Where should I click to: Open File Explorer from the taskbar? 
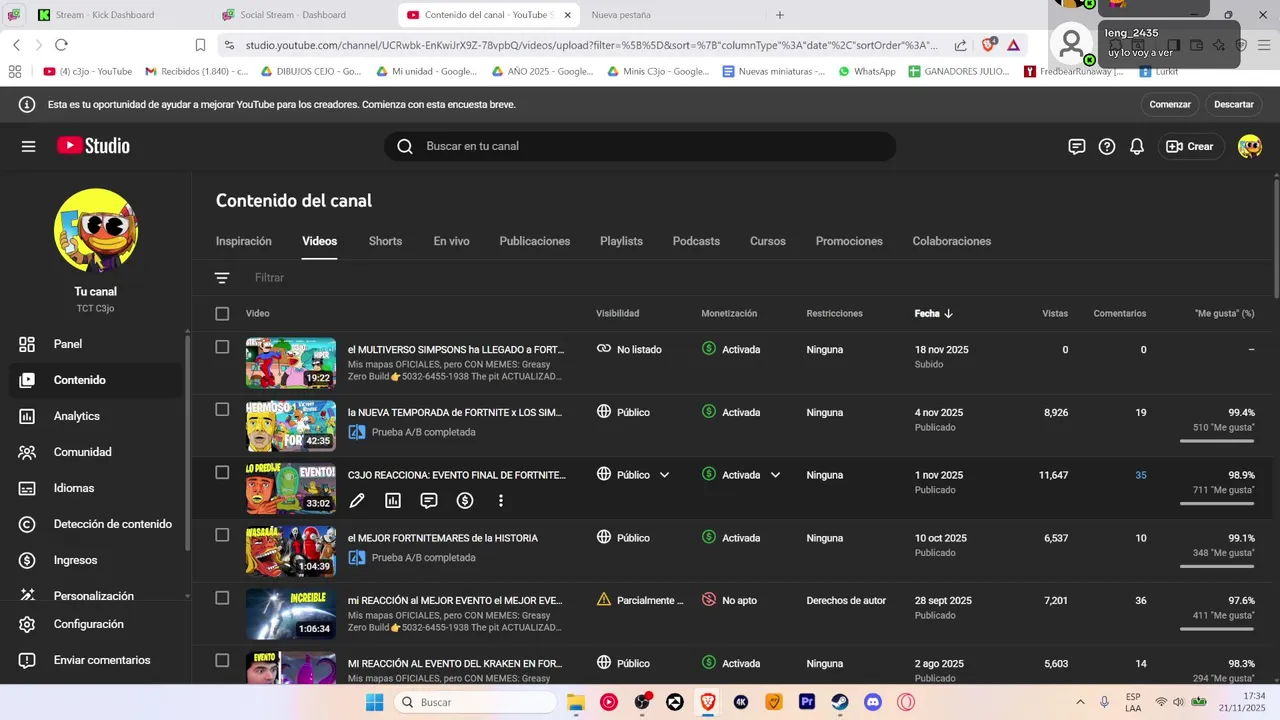(576, 702)
